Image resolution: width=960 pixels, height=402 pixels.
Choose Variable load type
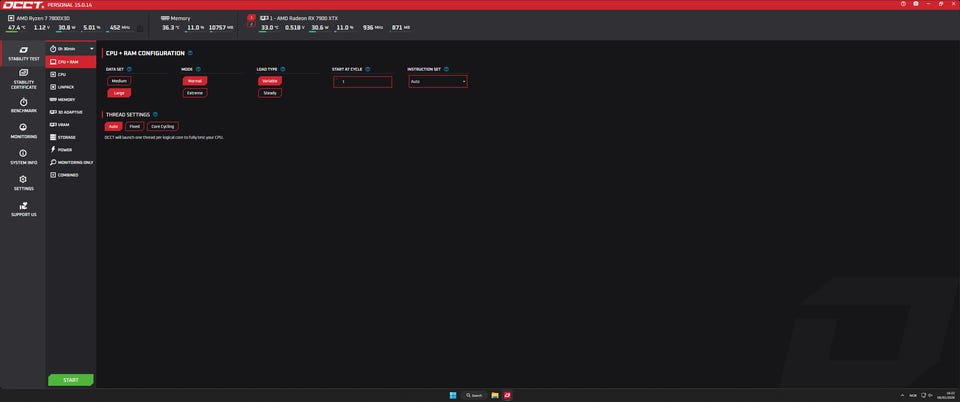click(x=270, y=81)
